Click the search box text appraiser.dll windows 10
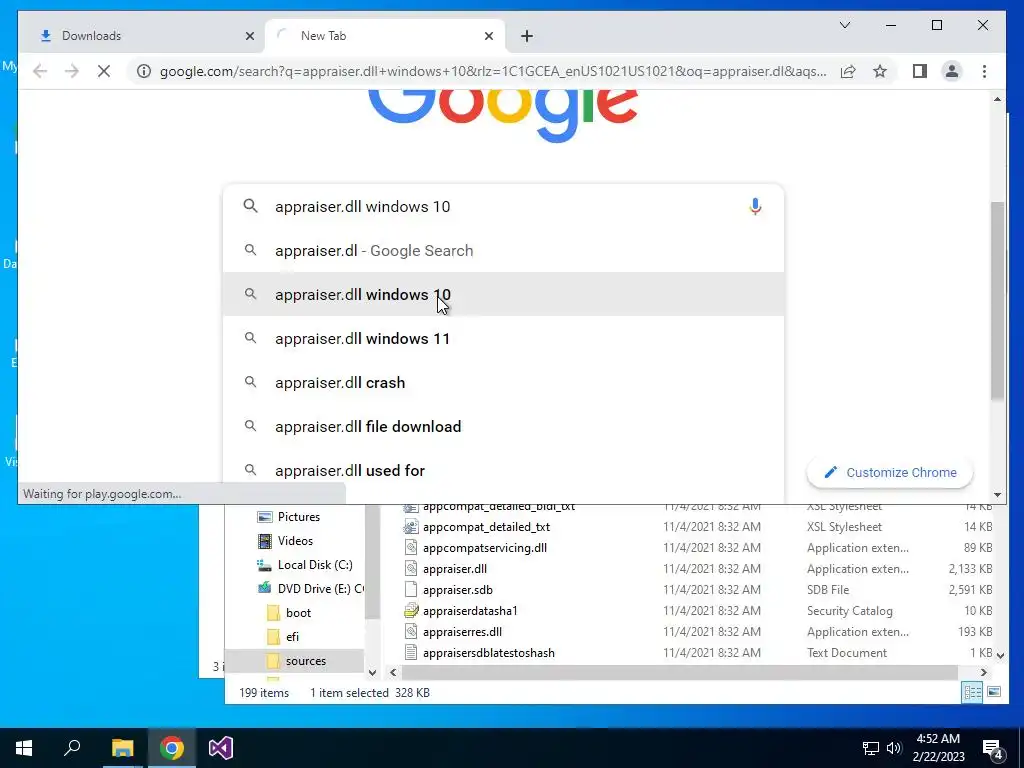Screen dimensions: 1024x768 click(x=362, y=206)
